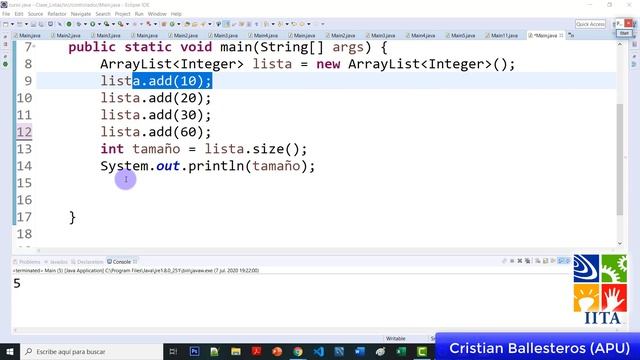This screenshot has height=360, width=640.
Task: Open the Edit menu
Action: tap(19, 14)
